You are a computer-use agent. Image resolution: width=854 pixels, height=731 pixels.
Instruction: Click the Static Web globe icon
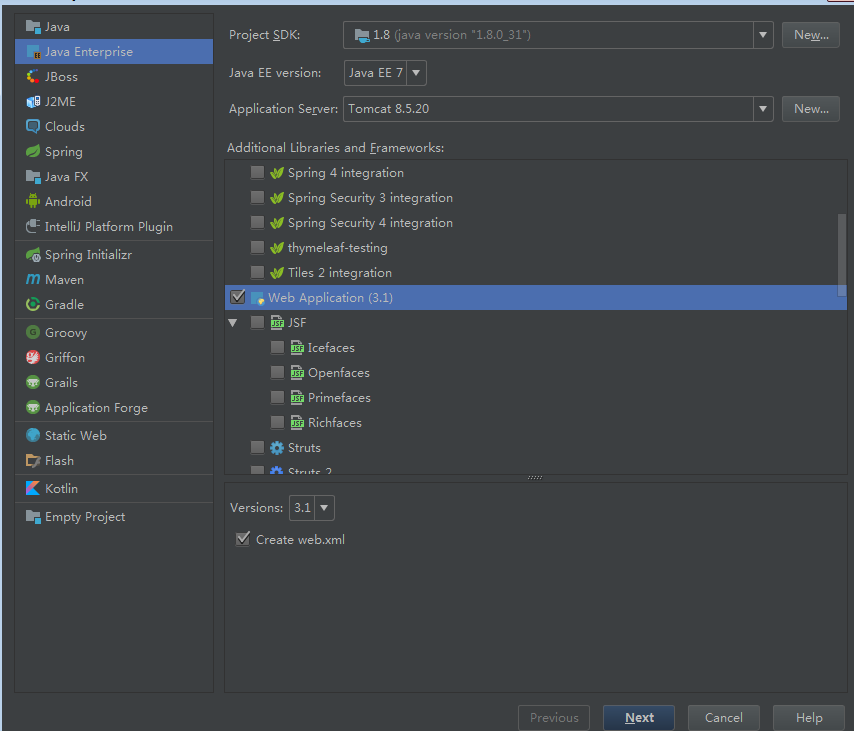tap(33, 435)
